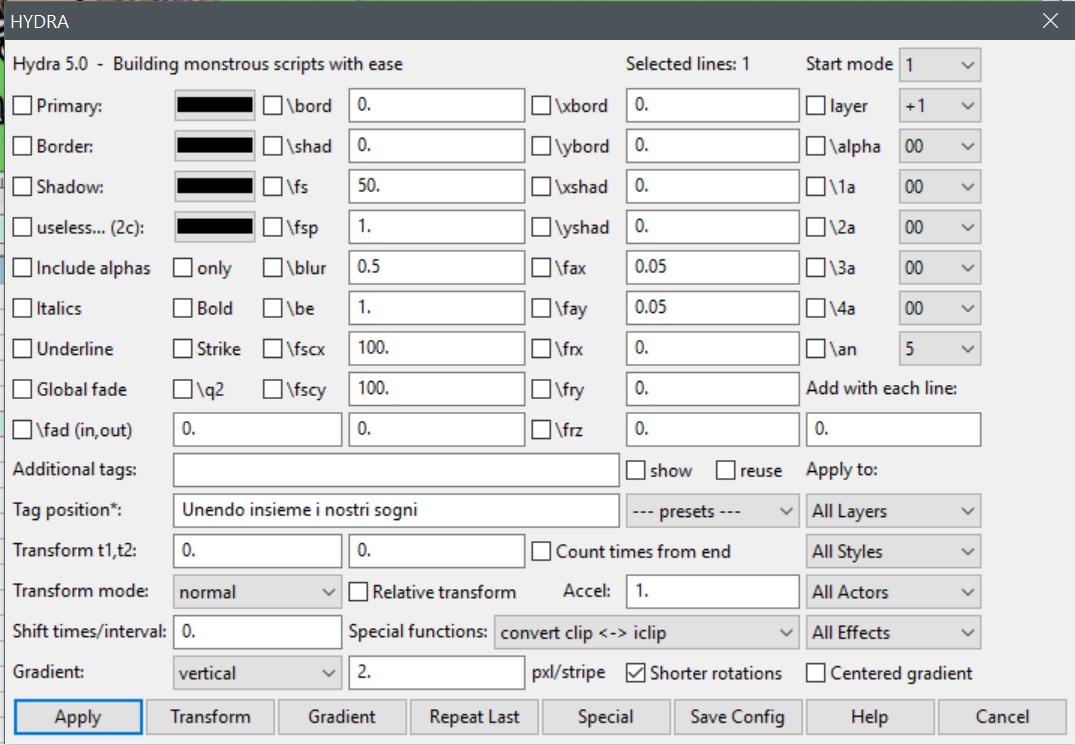Open the presets dropdown
The width and height of the screenshot is (1075, 745).
click(x=712, y=511)
